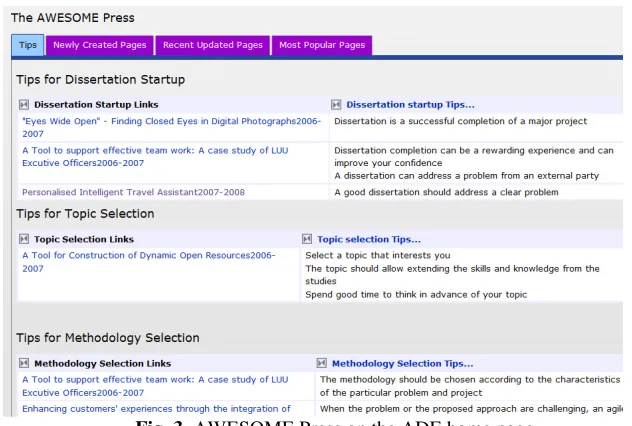The height and width of the screenshot is (426, 632).
Task: Open team work link under Dissertation Startup Links
Action: (155, 157)
